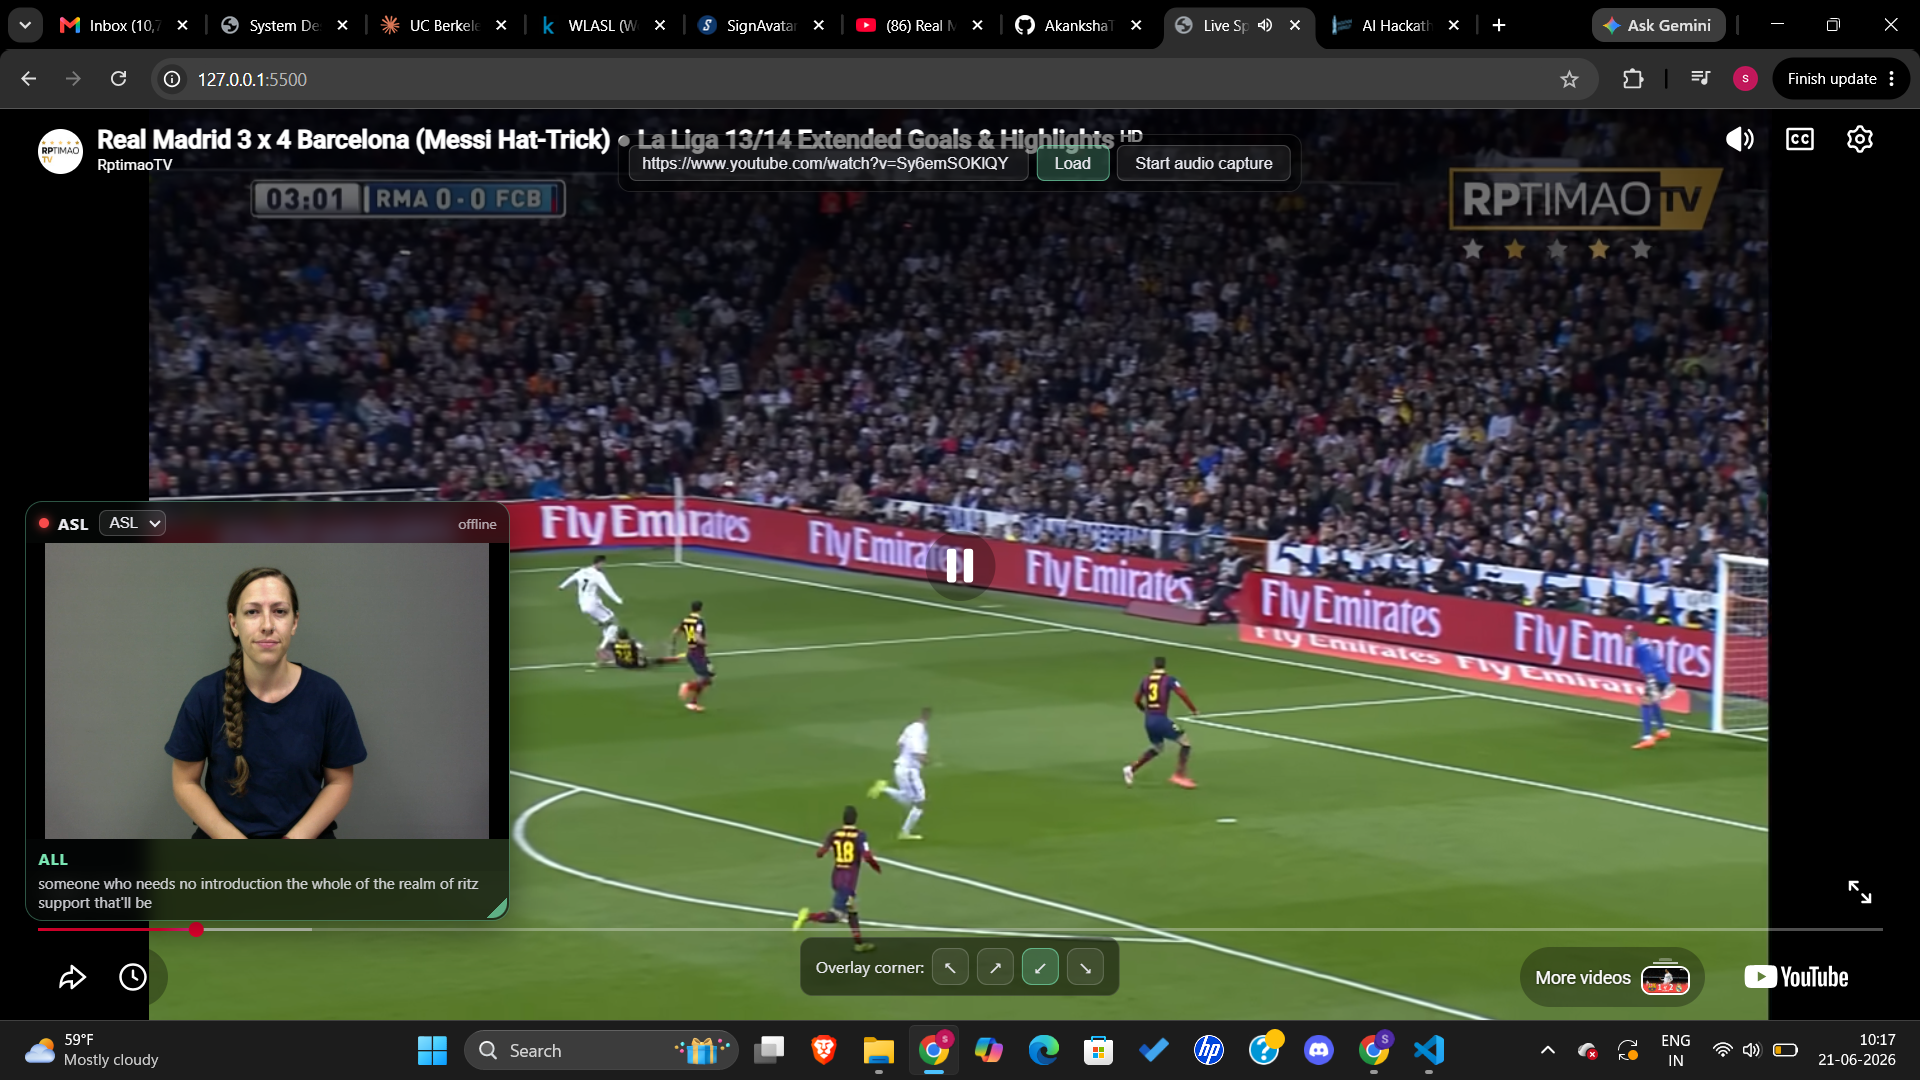This screenshot has width=1920, height=1080.
Task: Click the signer video in ASL overlay
Action: click(x=267, y=690)
